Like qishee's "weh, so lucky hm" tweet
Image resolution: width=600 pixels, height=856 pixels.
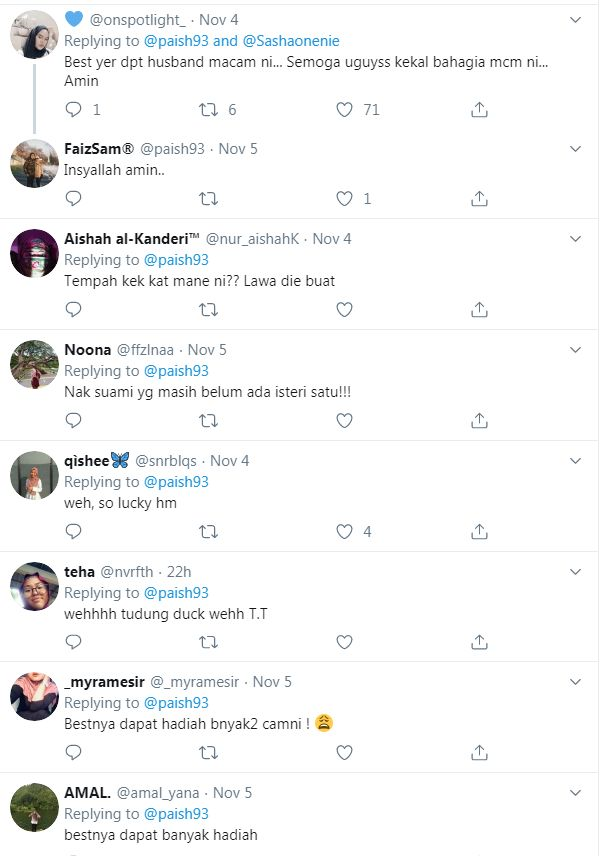tap(344, 532)
